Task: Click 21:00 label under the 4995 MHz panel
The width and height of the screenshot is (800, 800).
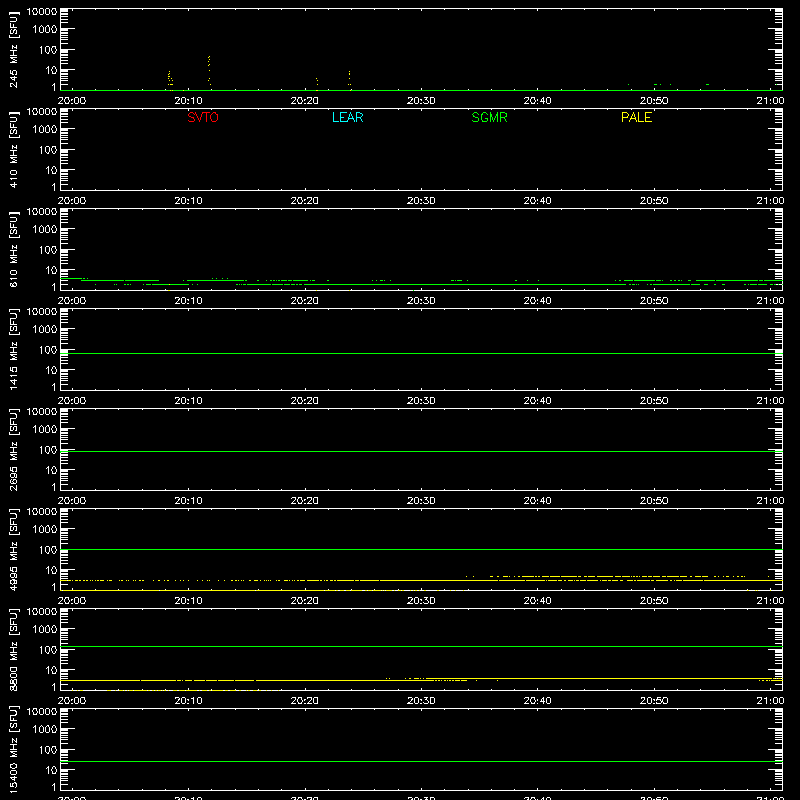Action: click(x=770, y=601)
